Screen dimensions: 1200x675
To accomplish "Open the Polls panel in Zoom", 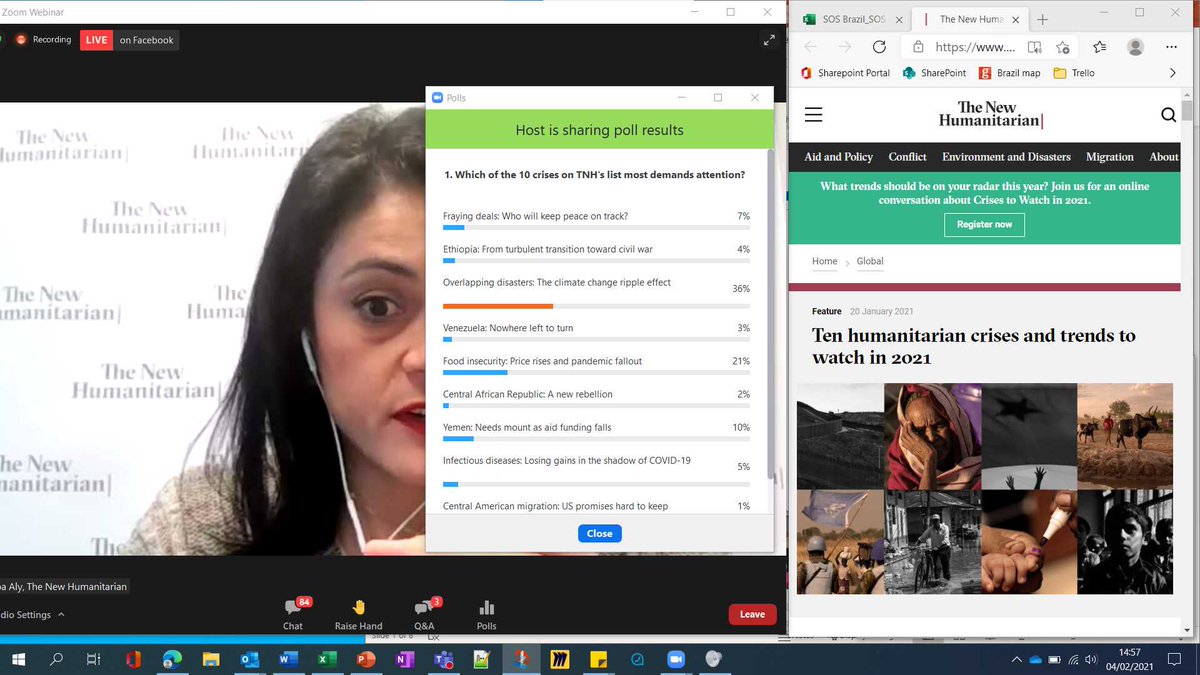I will (x=486, y=614).
